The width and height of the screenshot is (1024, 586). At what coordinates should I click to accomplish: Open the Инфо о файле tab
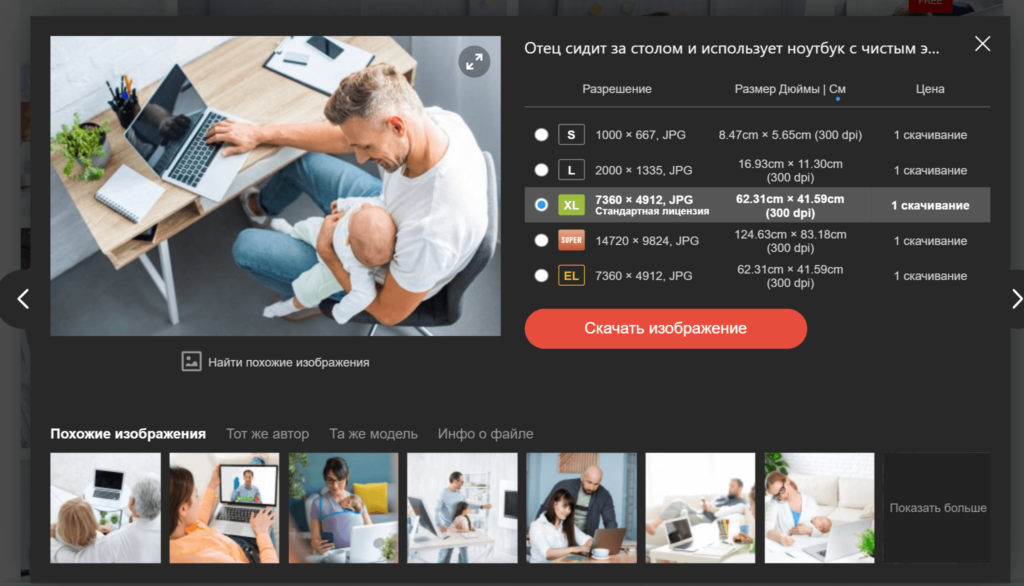[485, 434]
